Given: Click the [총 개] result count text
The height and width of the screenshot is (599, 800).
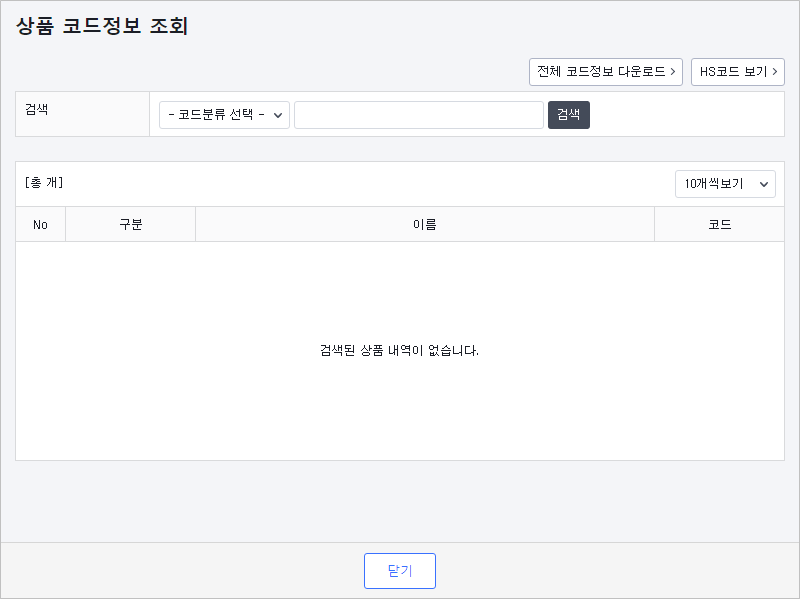Looking at the screenshot, I should pyautogui.click(x=44, y=183).
